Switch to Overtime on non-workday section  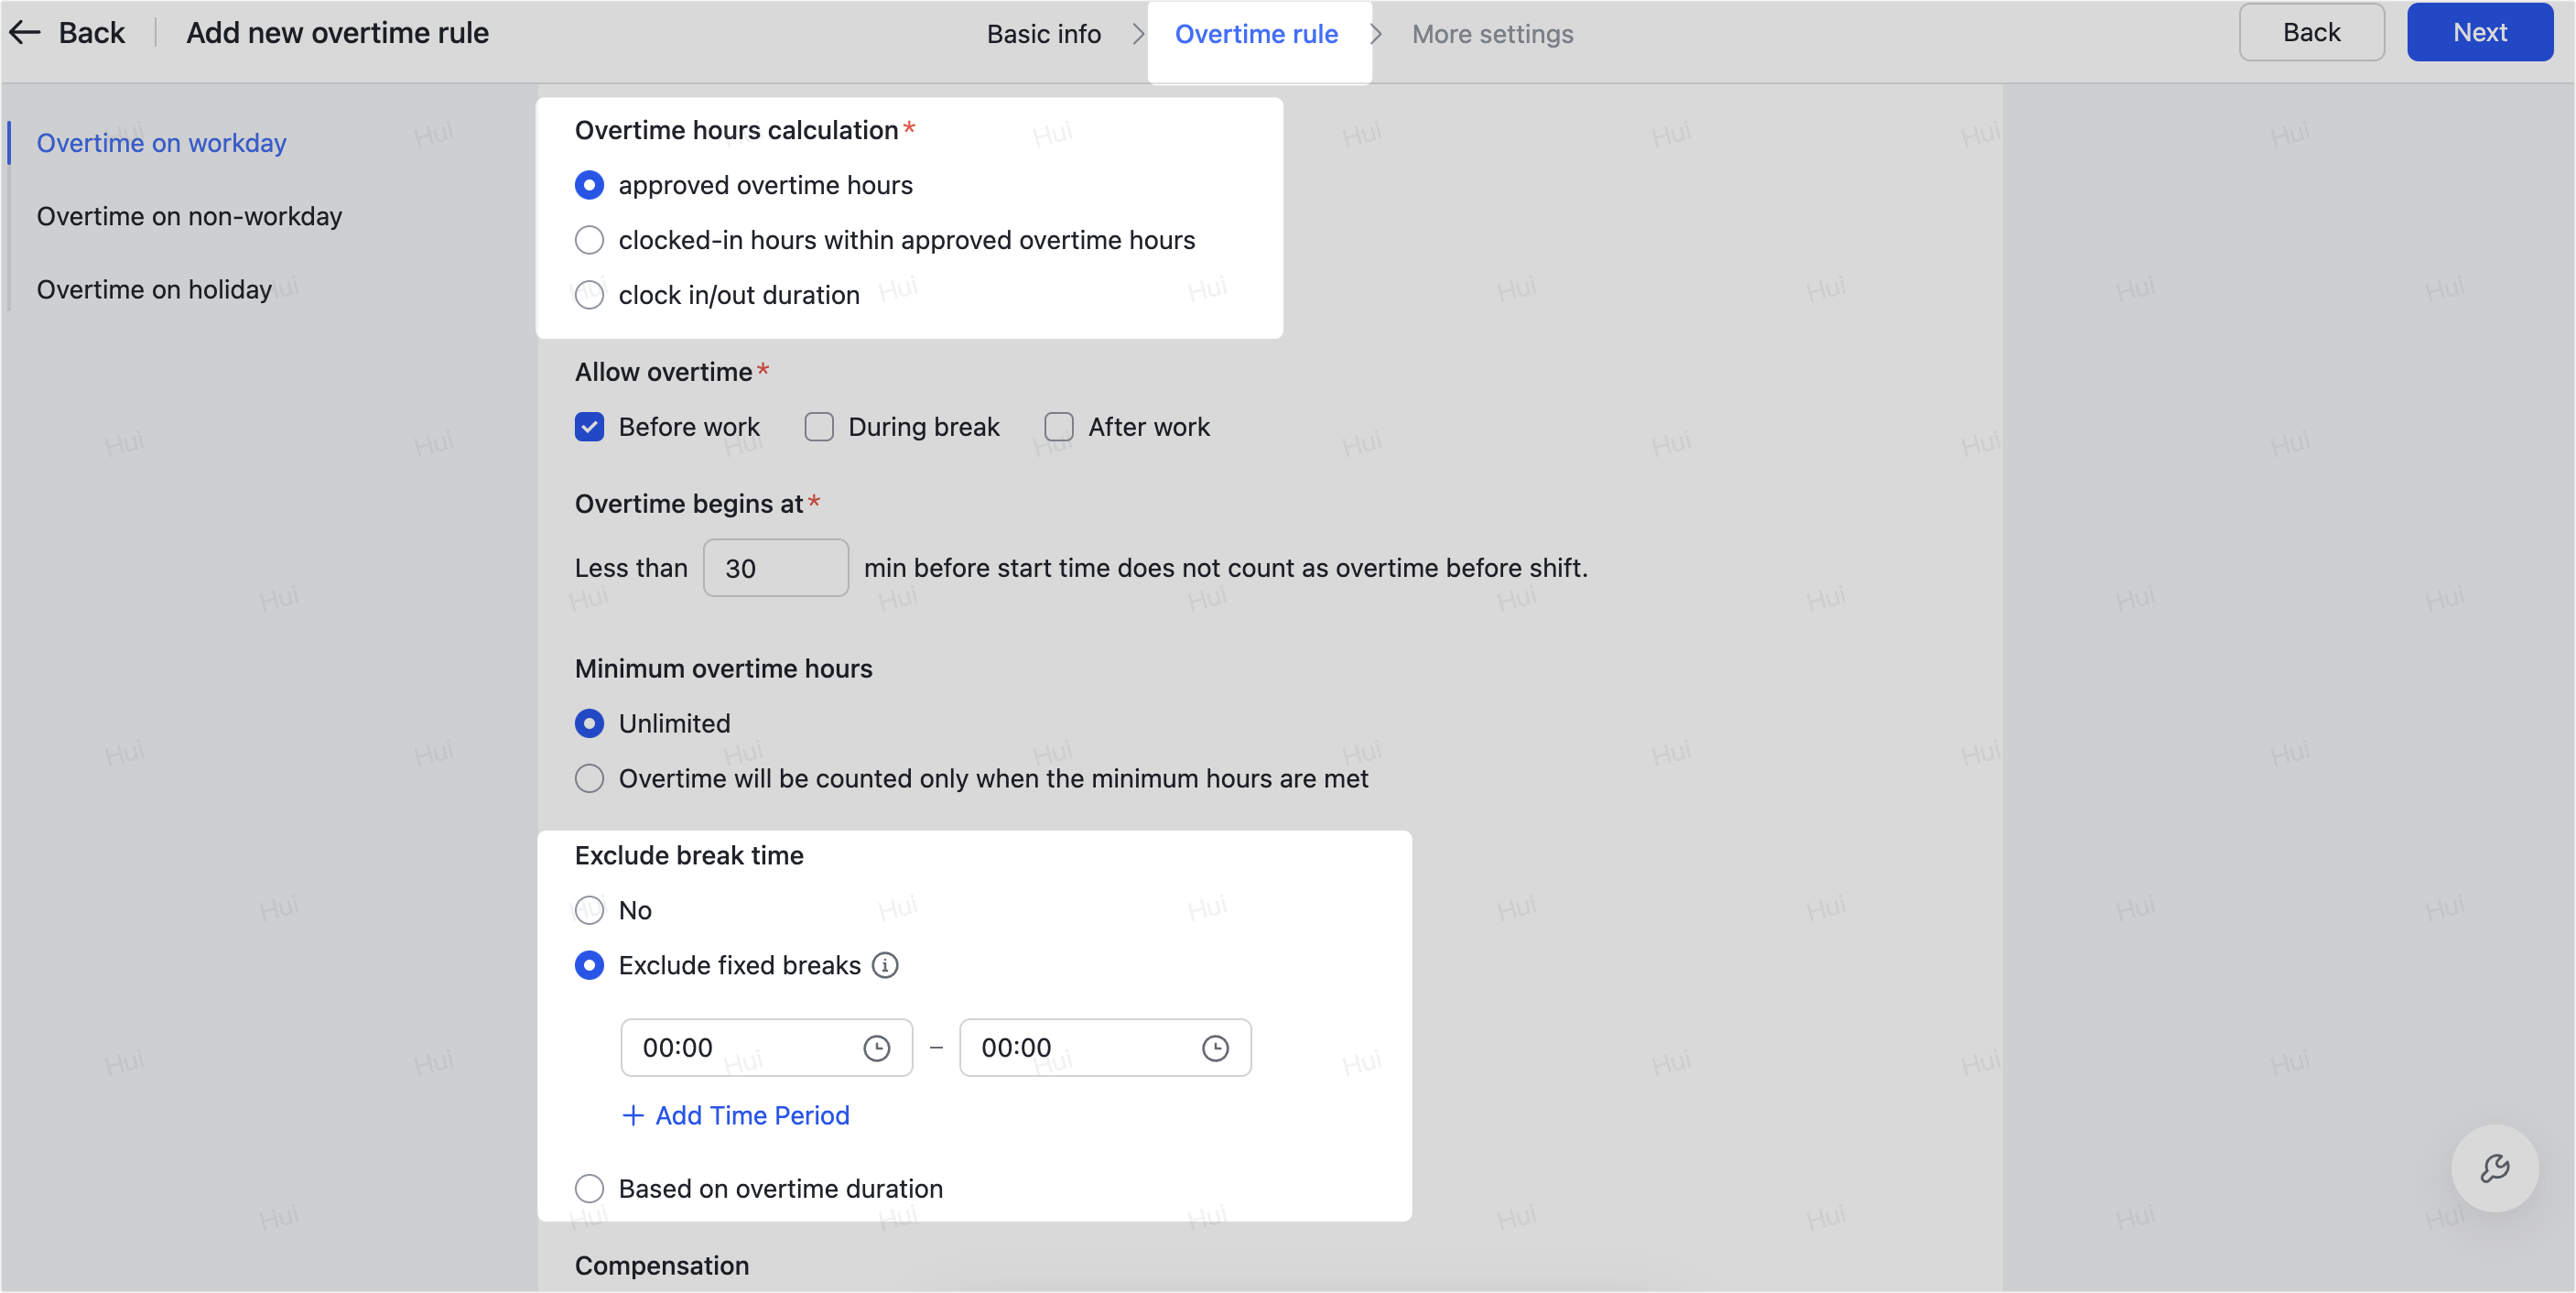tap(189, 216)
